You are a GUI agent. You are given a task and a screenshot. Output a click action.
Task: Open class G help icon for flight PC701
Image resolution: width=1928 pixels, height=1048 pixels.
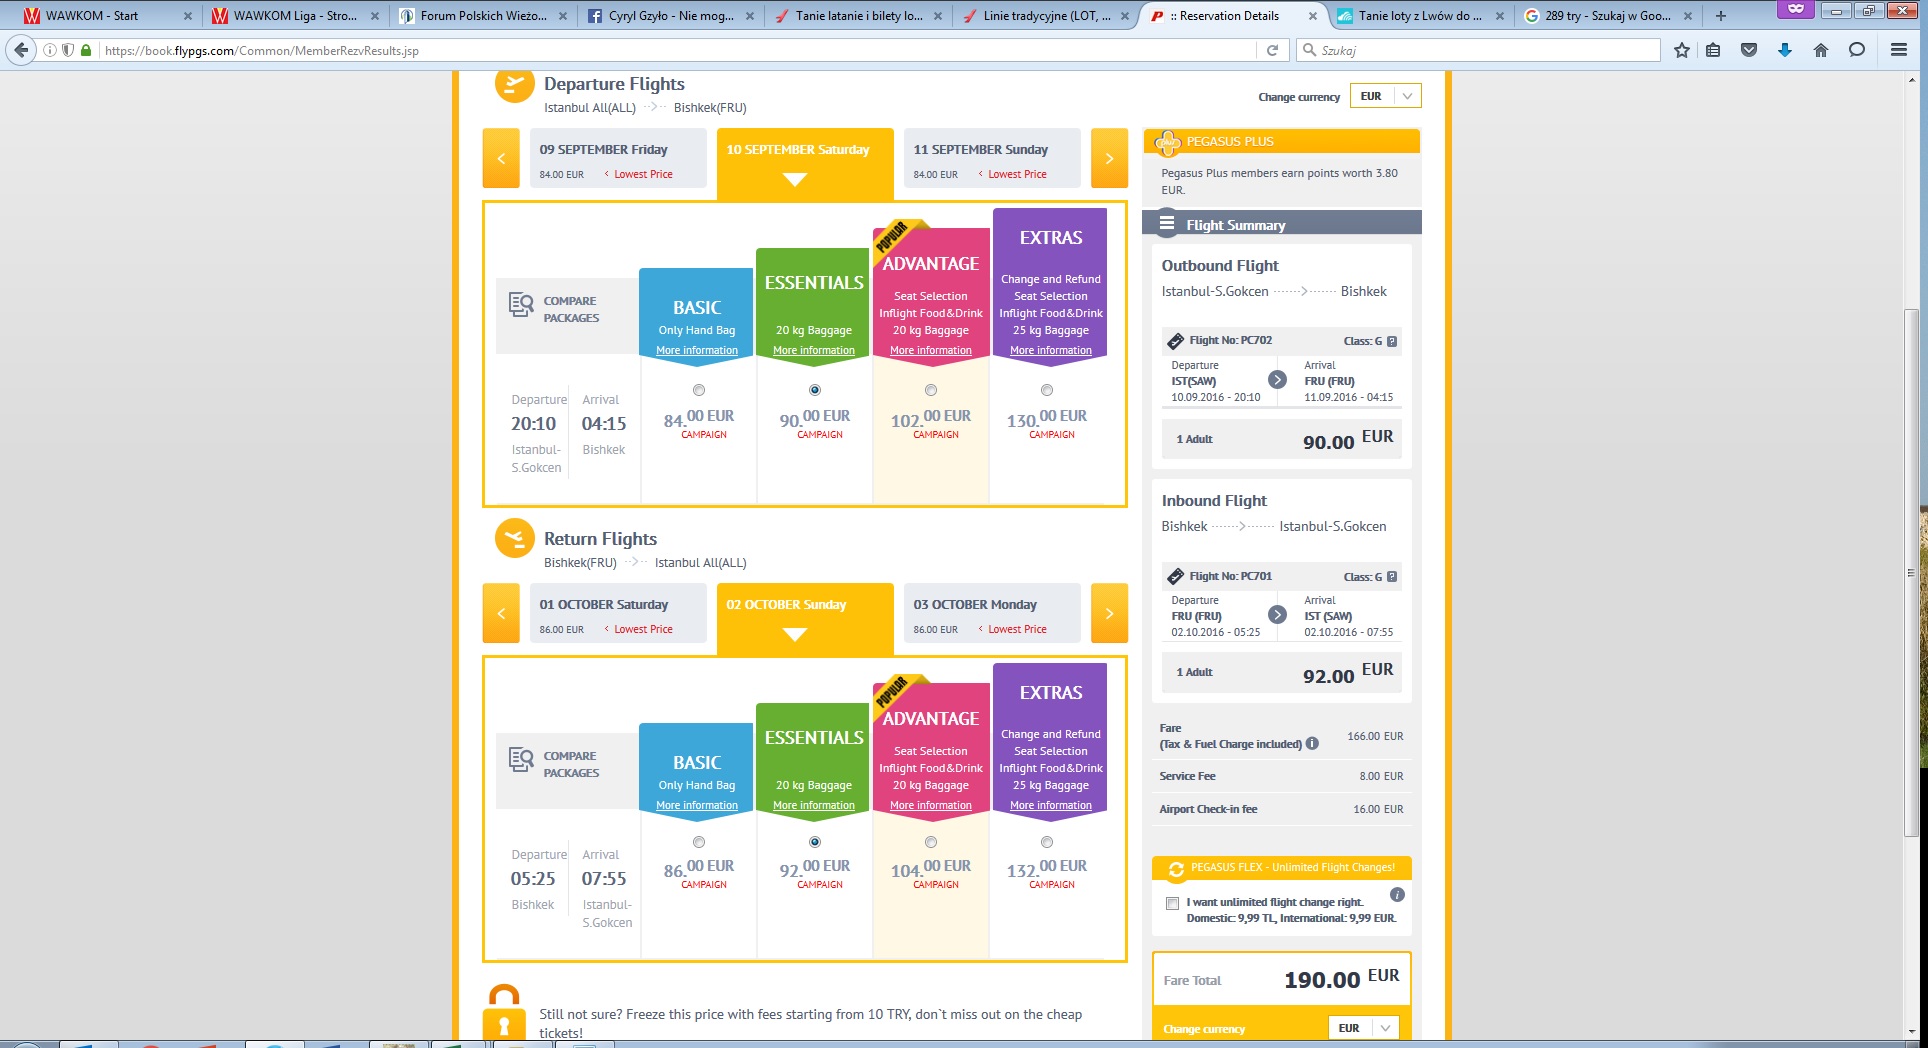pos(1392,577)
